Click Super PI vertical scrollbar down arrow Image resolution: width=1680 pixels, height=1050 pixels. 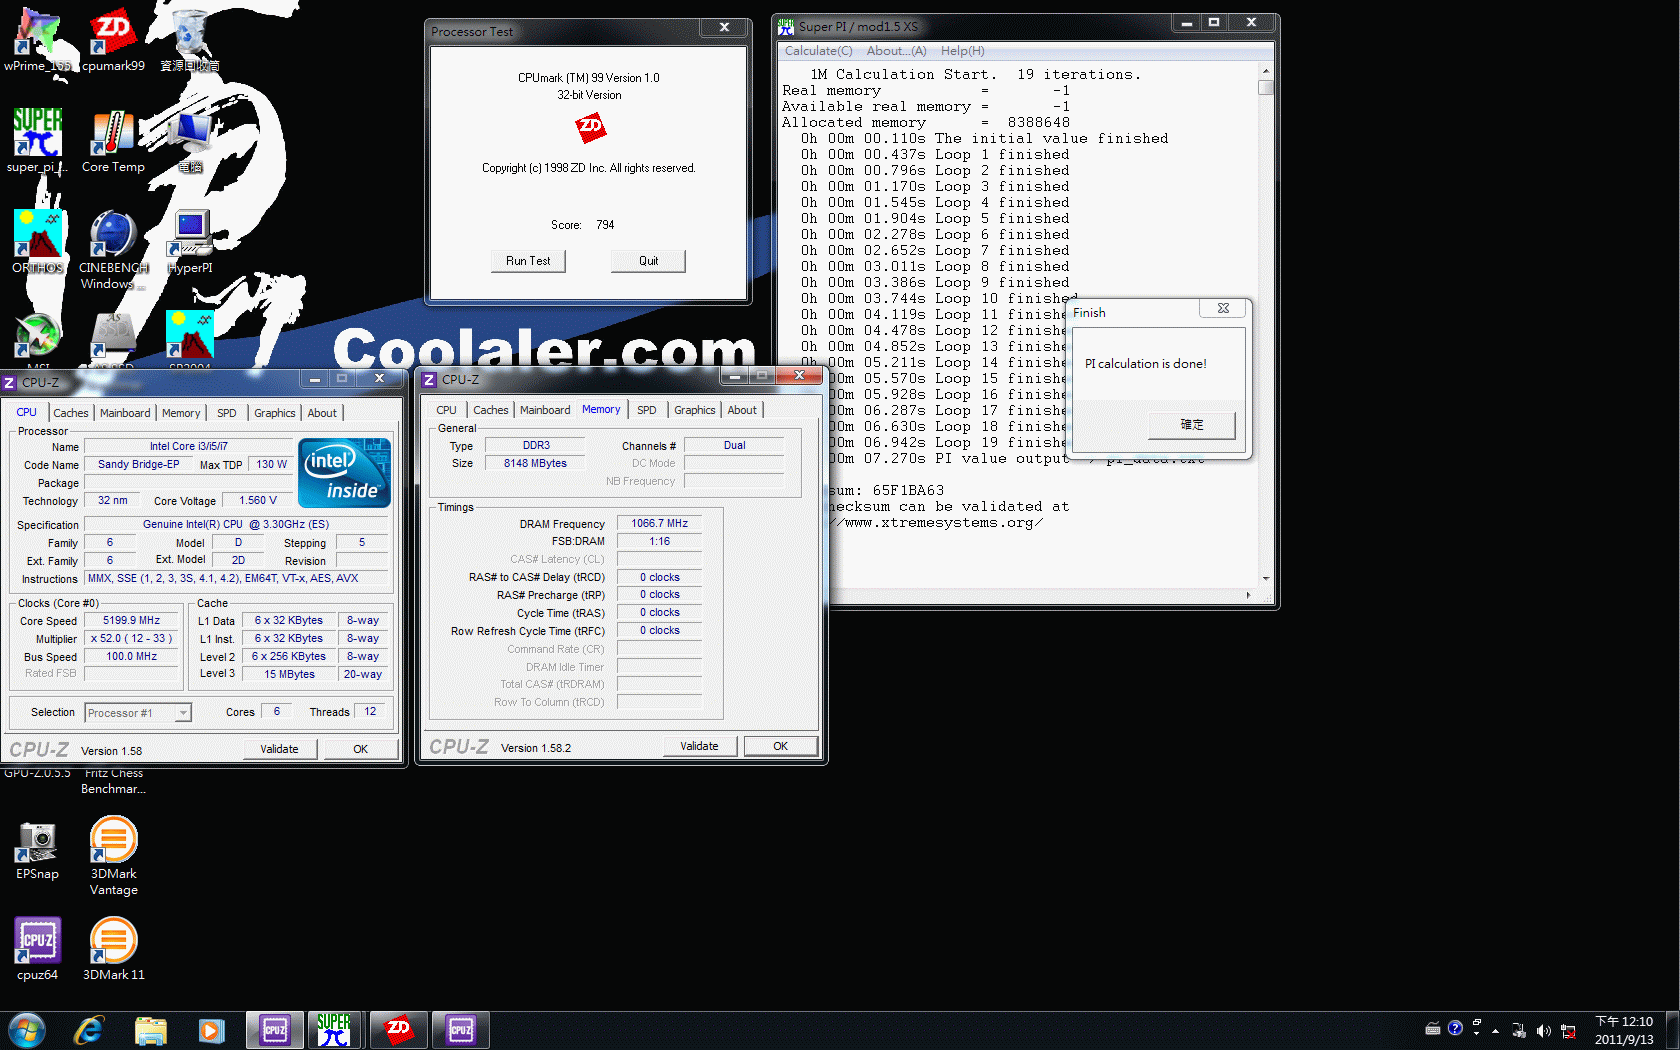click(1266, 578)
